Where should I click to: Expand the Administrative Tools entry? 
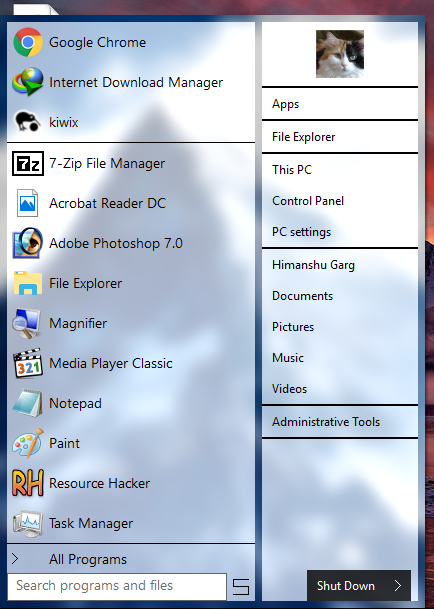click(x=340, y=422)
